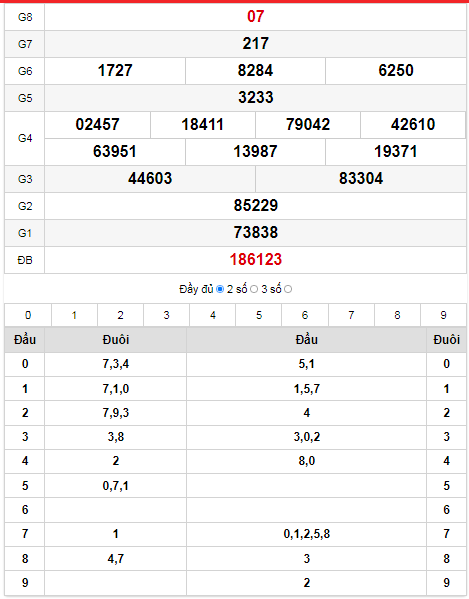
Task: Click tail values '7,9,3' for head 2
Action: coord(116,413)
